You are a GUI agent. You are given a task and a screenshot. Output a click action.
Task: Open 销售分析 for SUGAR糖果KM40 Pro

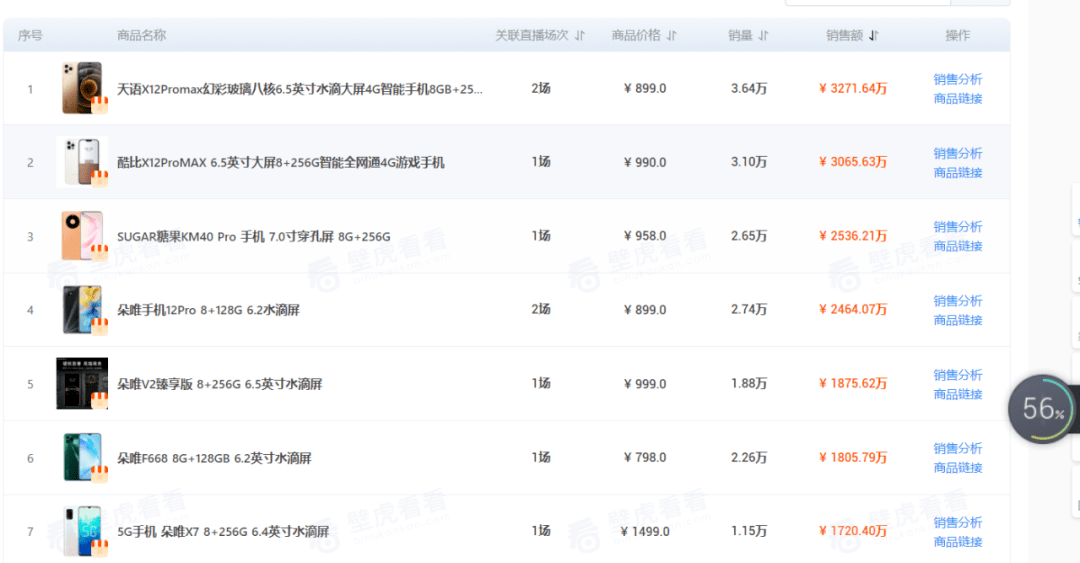(x=957, y=227)
